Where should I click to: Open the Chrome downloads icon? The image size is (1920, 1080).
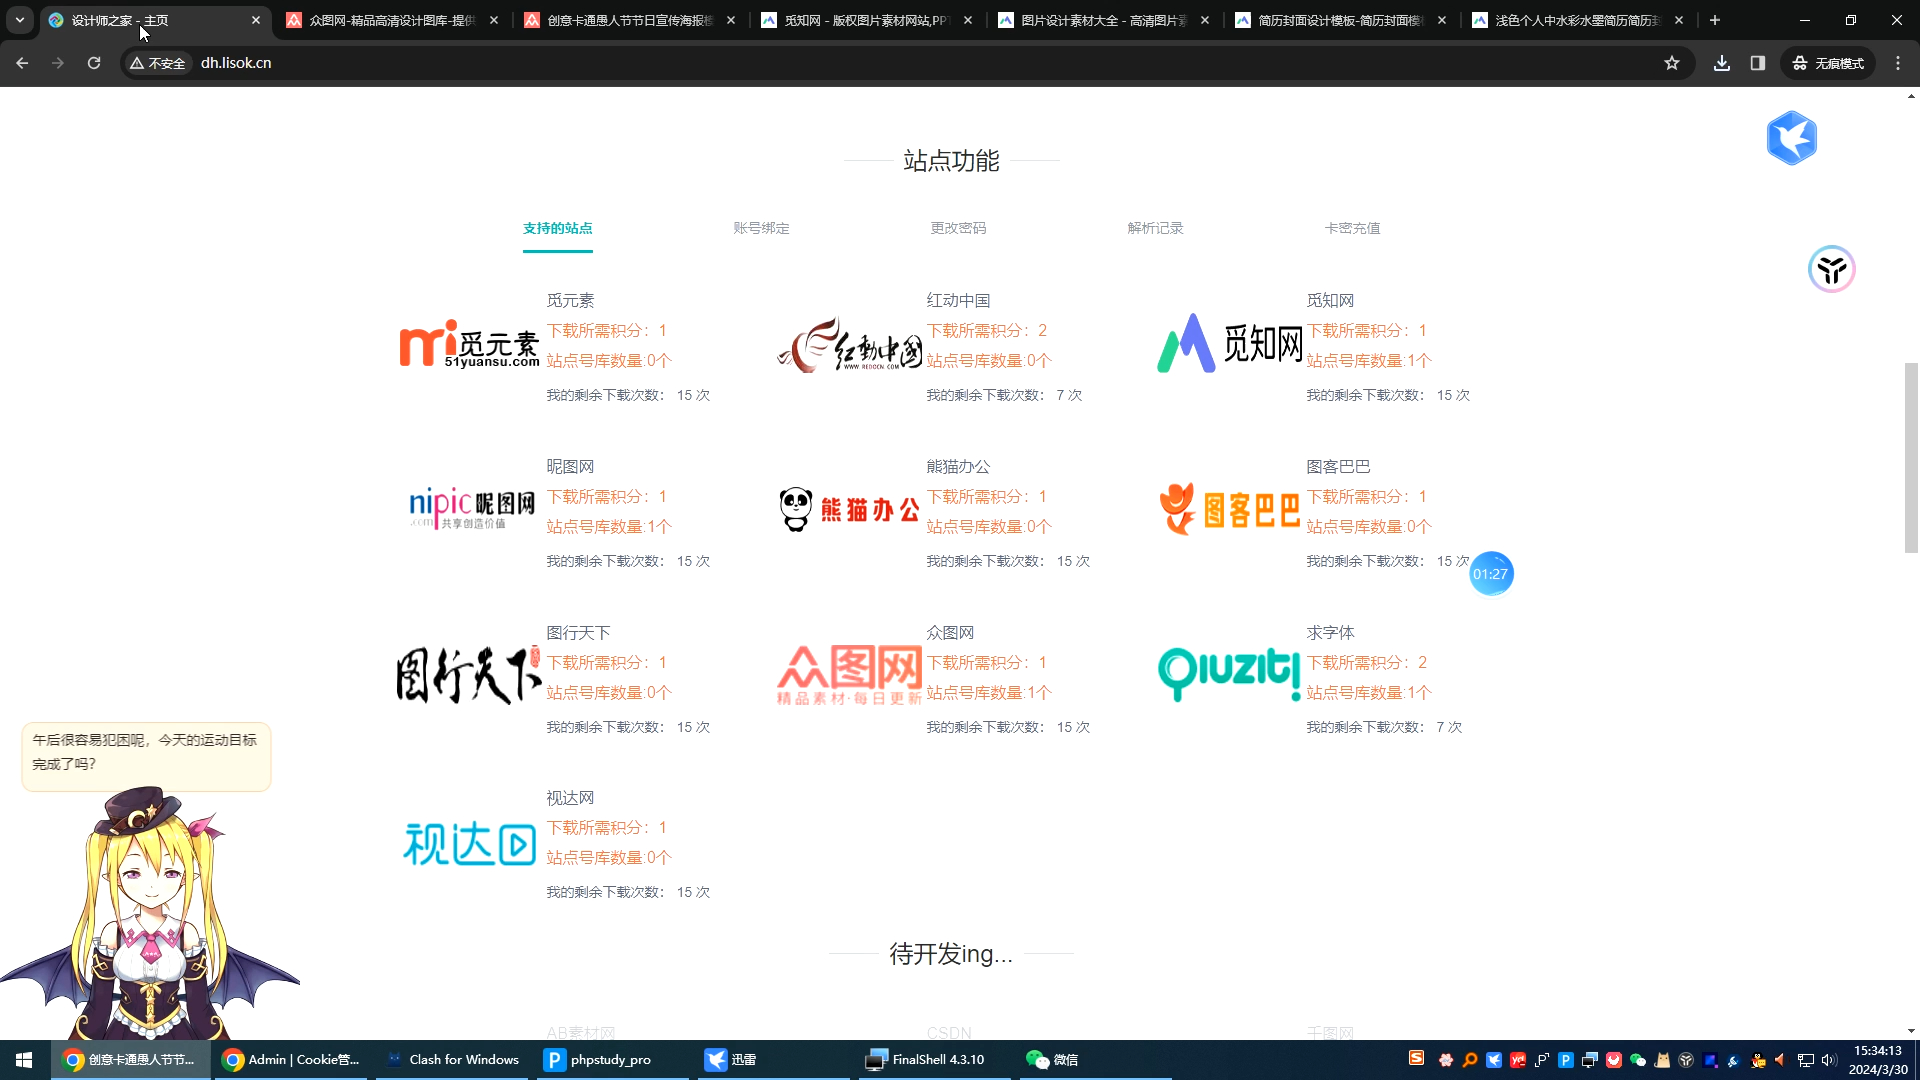click(1722, 63)
